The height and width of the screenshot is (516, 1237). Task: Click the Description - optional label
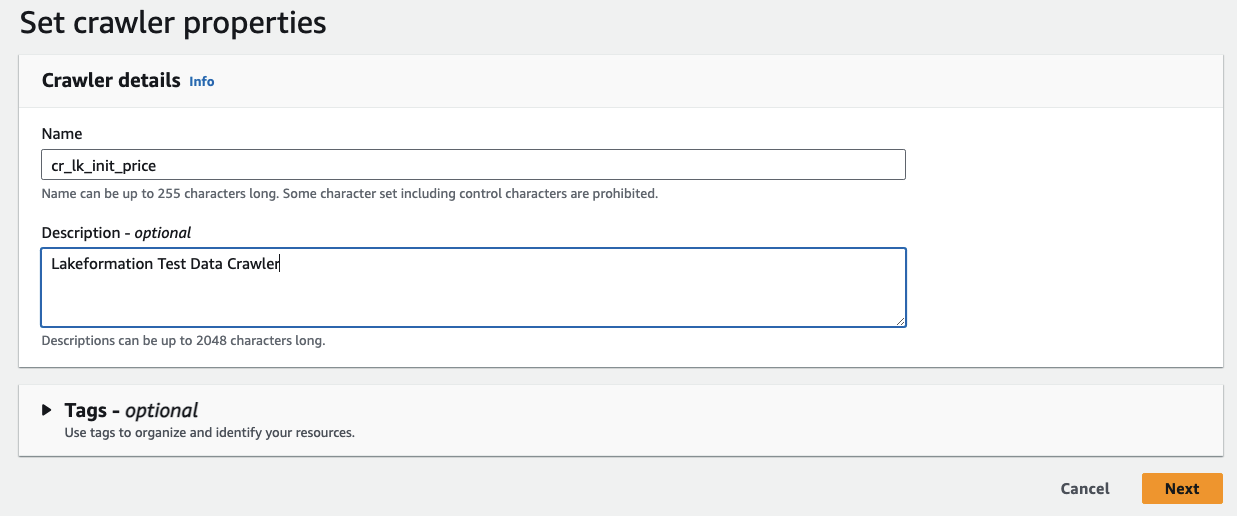[x=116, y=232]
